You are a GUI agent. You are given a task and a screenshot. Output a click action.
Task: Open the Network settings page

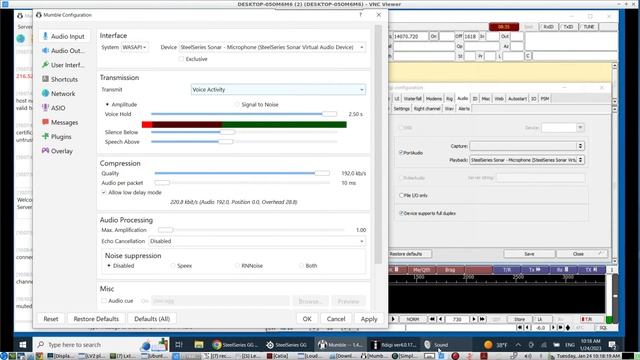(64, 93)
